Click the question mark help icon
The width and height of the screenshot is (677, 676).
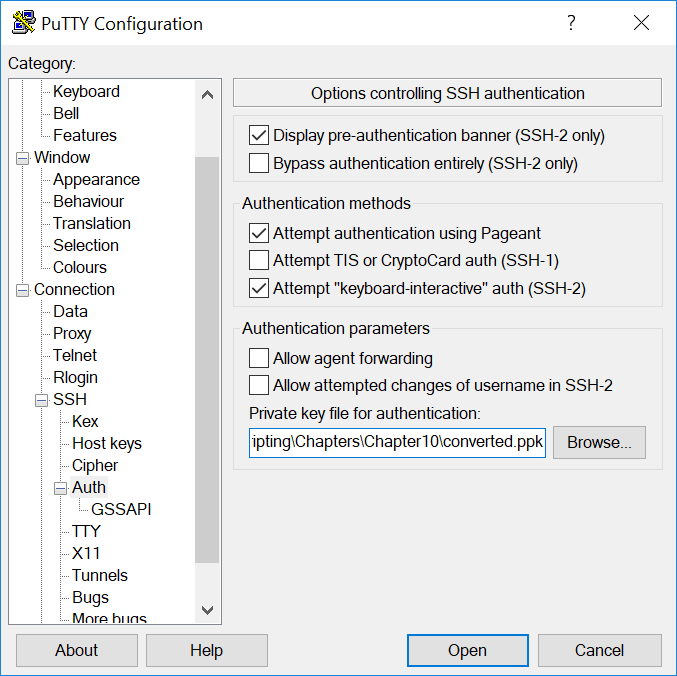pyautogui.click(x=571, y=23)
